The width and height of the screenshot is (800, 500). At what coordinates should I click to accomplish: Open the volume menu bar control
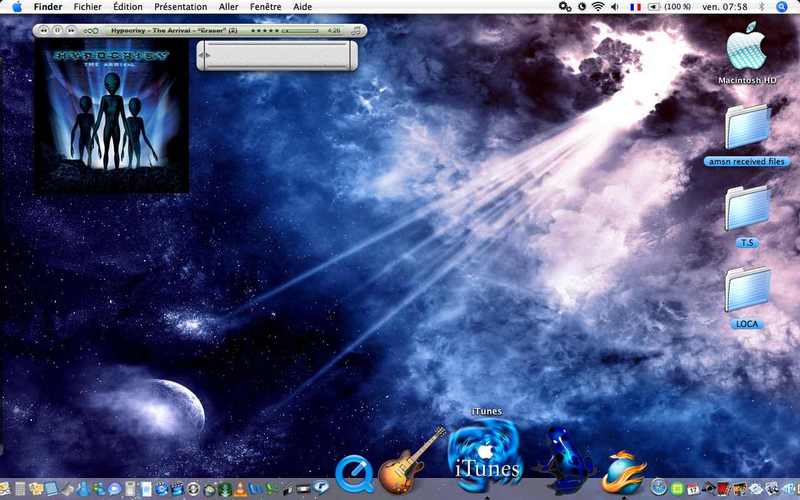(x=615, y=7)
